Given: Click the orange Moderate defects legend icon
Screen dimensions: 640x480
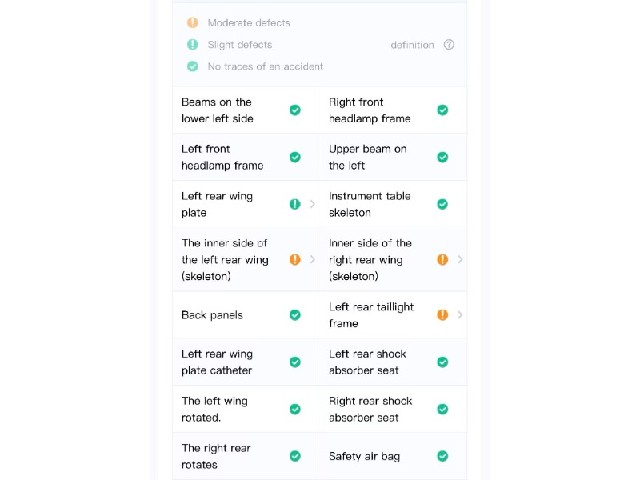Looking at the screenshot, I should click(193, 22).
